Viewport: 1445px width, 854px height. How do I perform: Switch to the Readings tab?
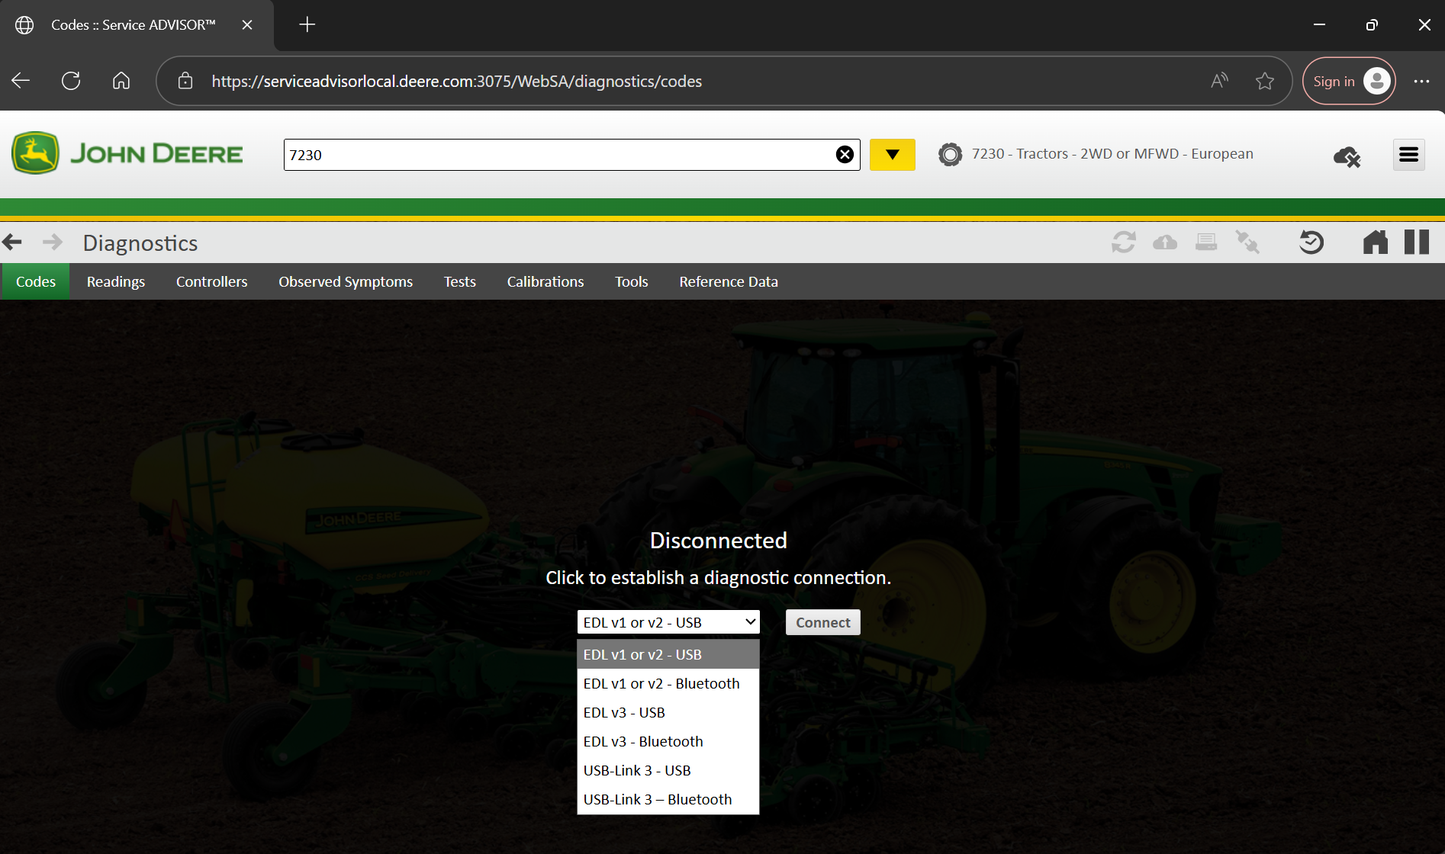[116, 282]
